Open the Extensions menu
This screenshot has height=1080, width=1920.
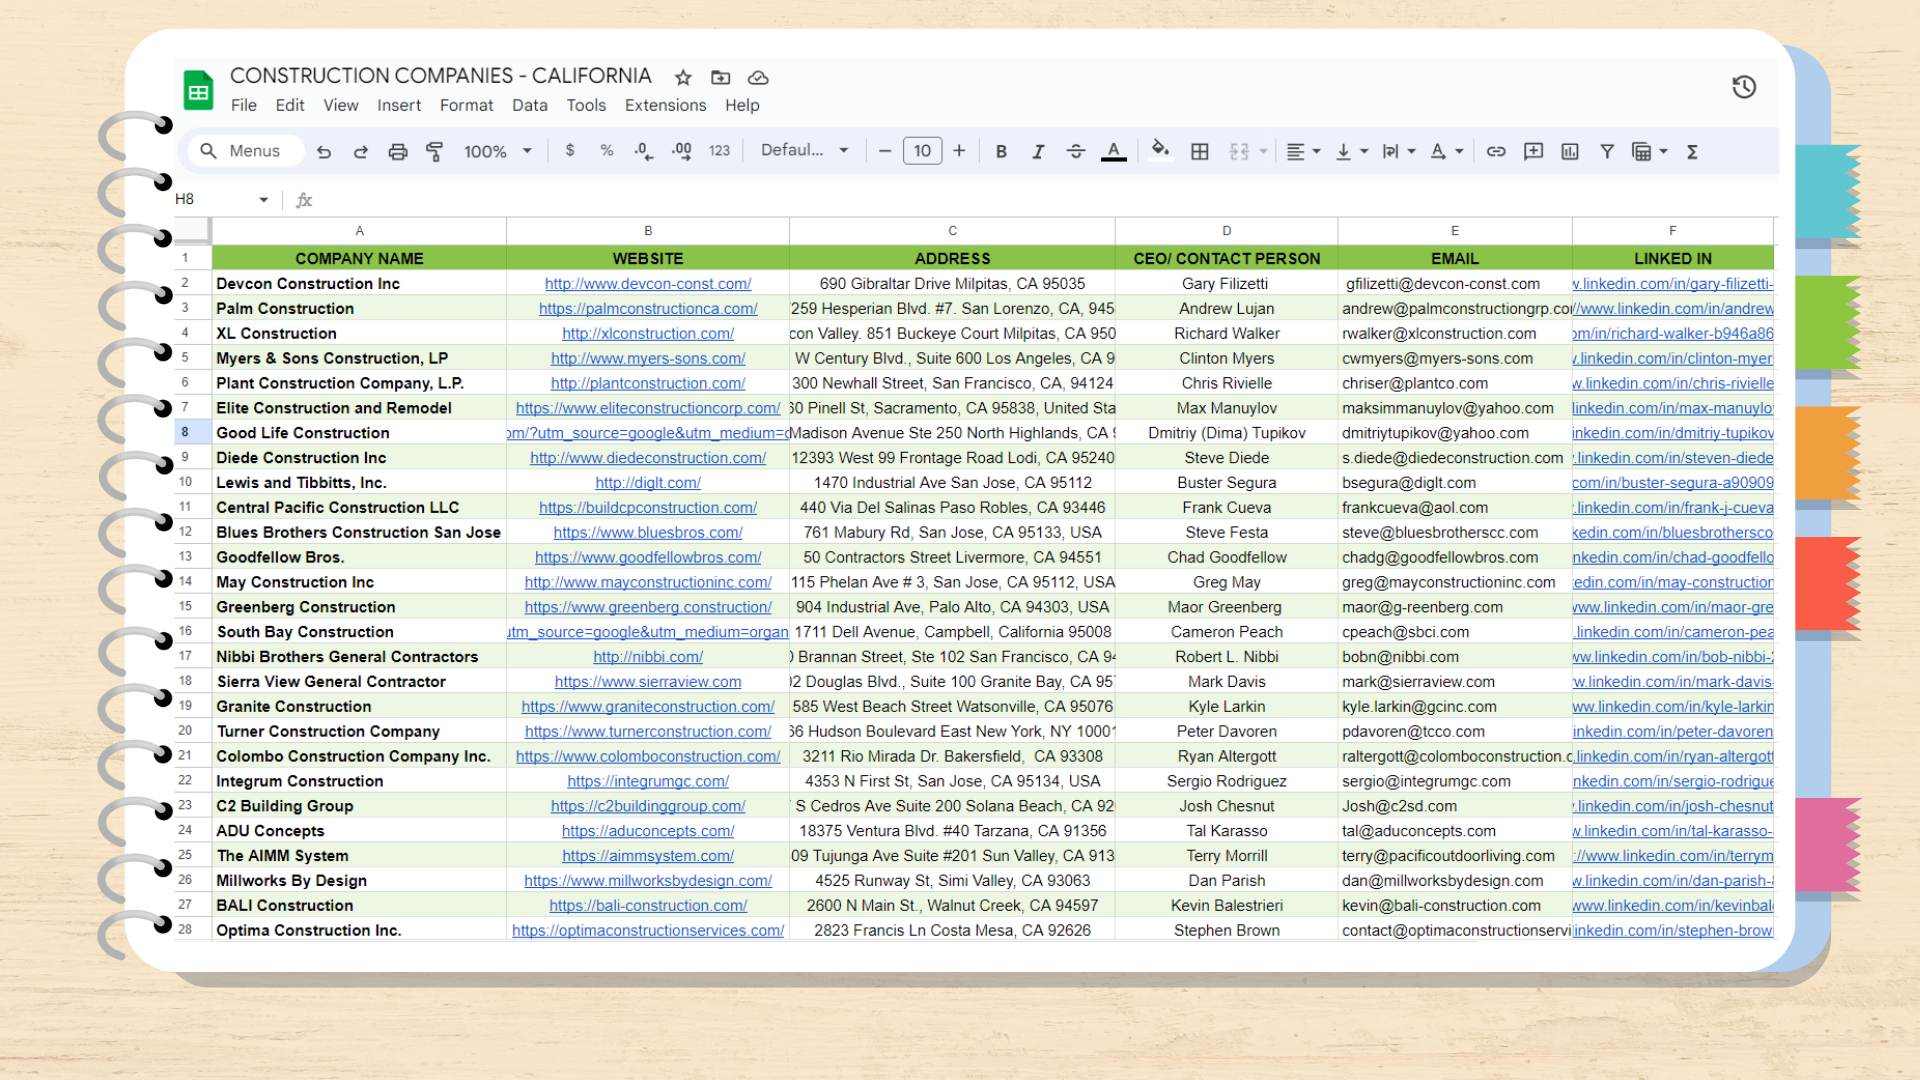pos(665,105)
